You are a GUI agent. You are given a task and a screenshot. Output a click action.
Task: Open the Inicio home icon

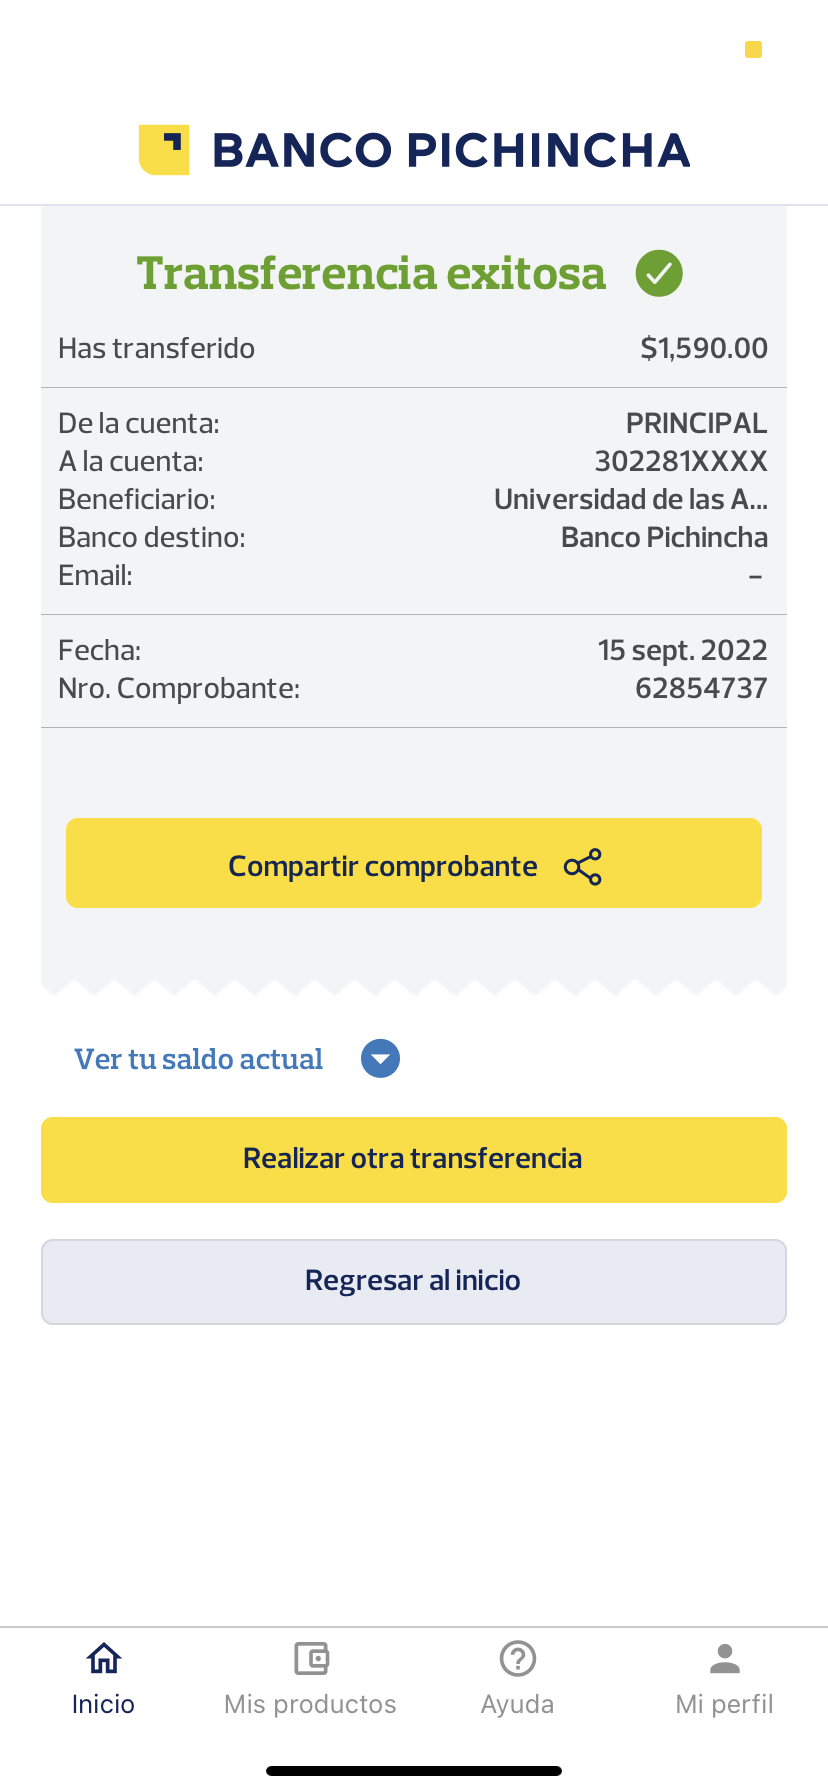click(104, 1658)
